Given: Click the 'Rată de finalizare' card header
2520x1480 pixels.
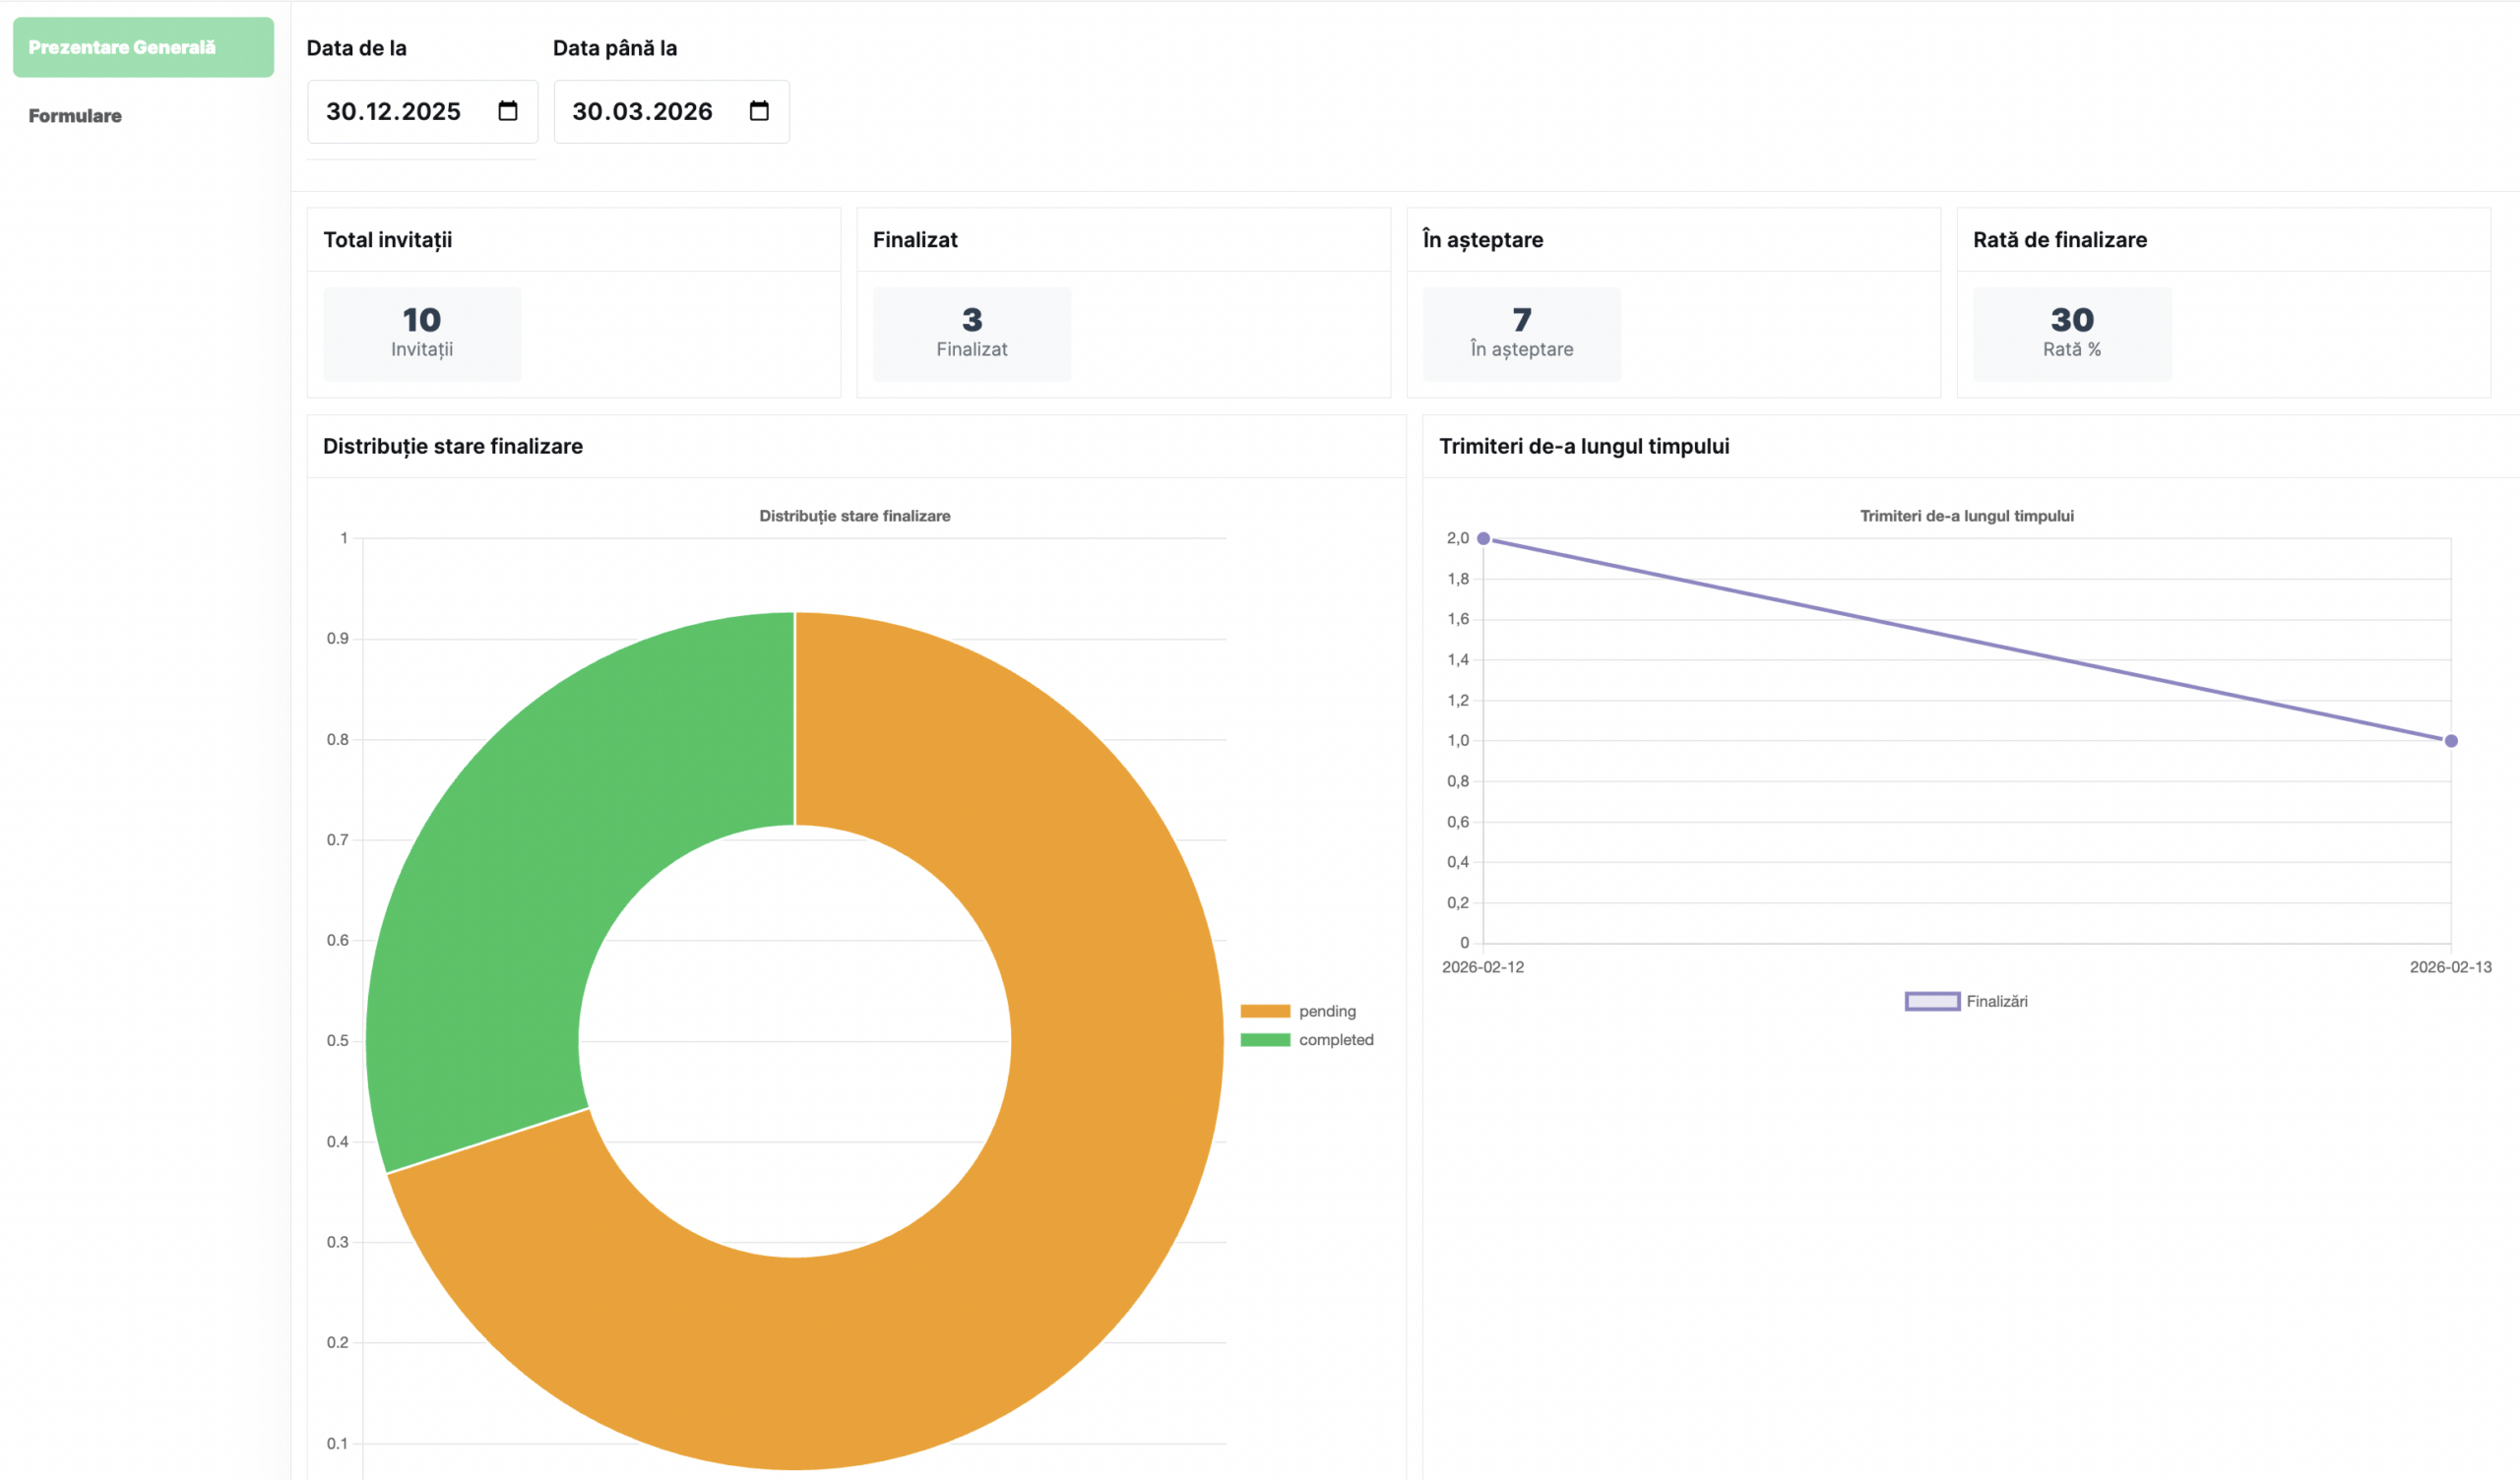Looking at the screenshot, I should click(x=2060, y=240).
